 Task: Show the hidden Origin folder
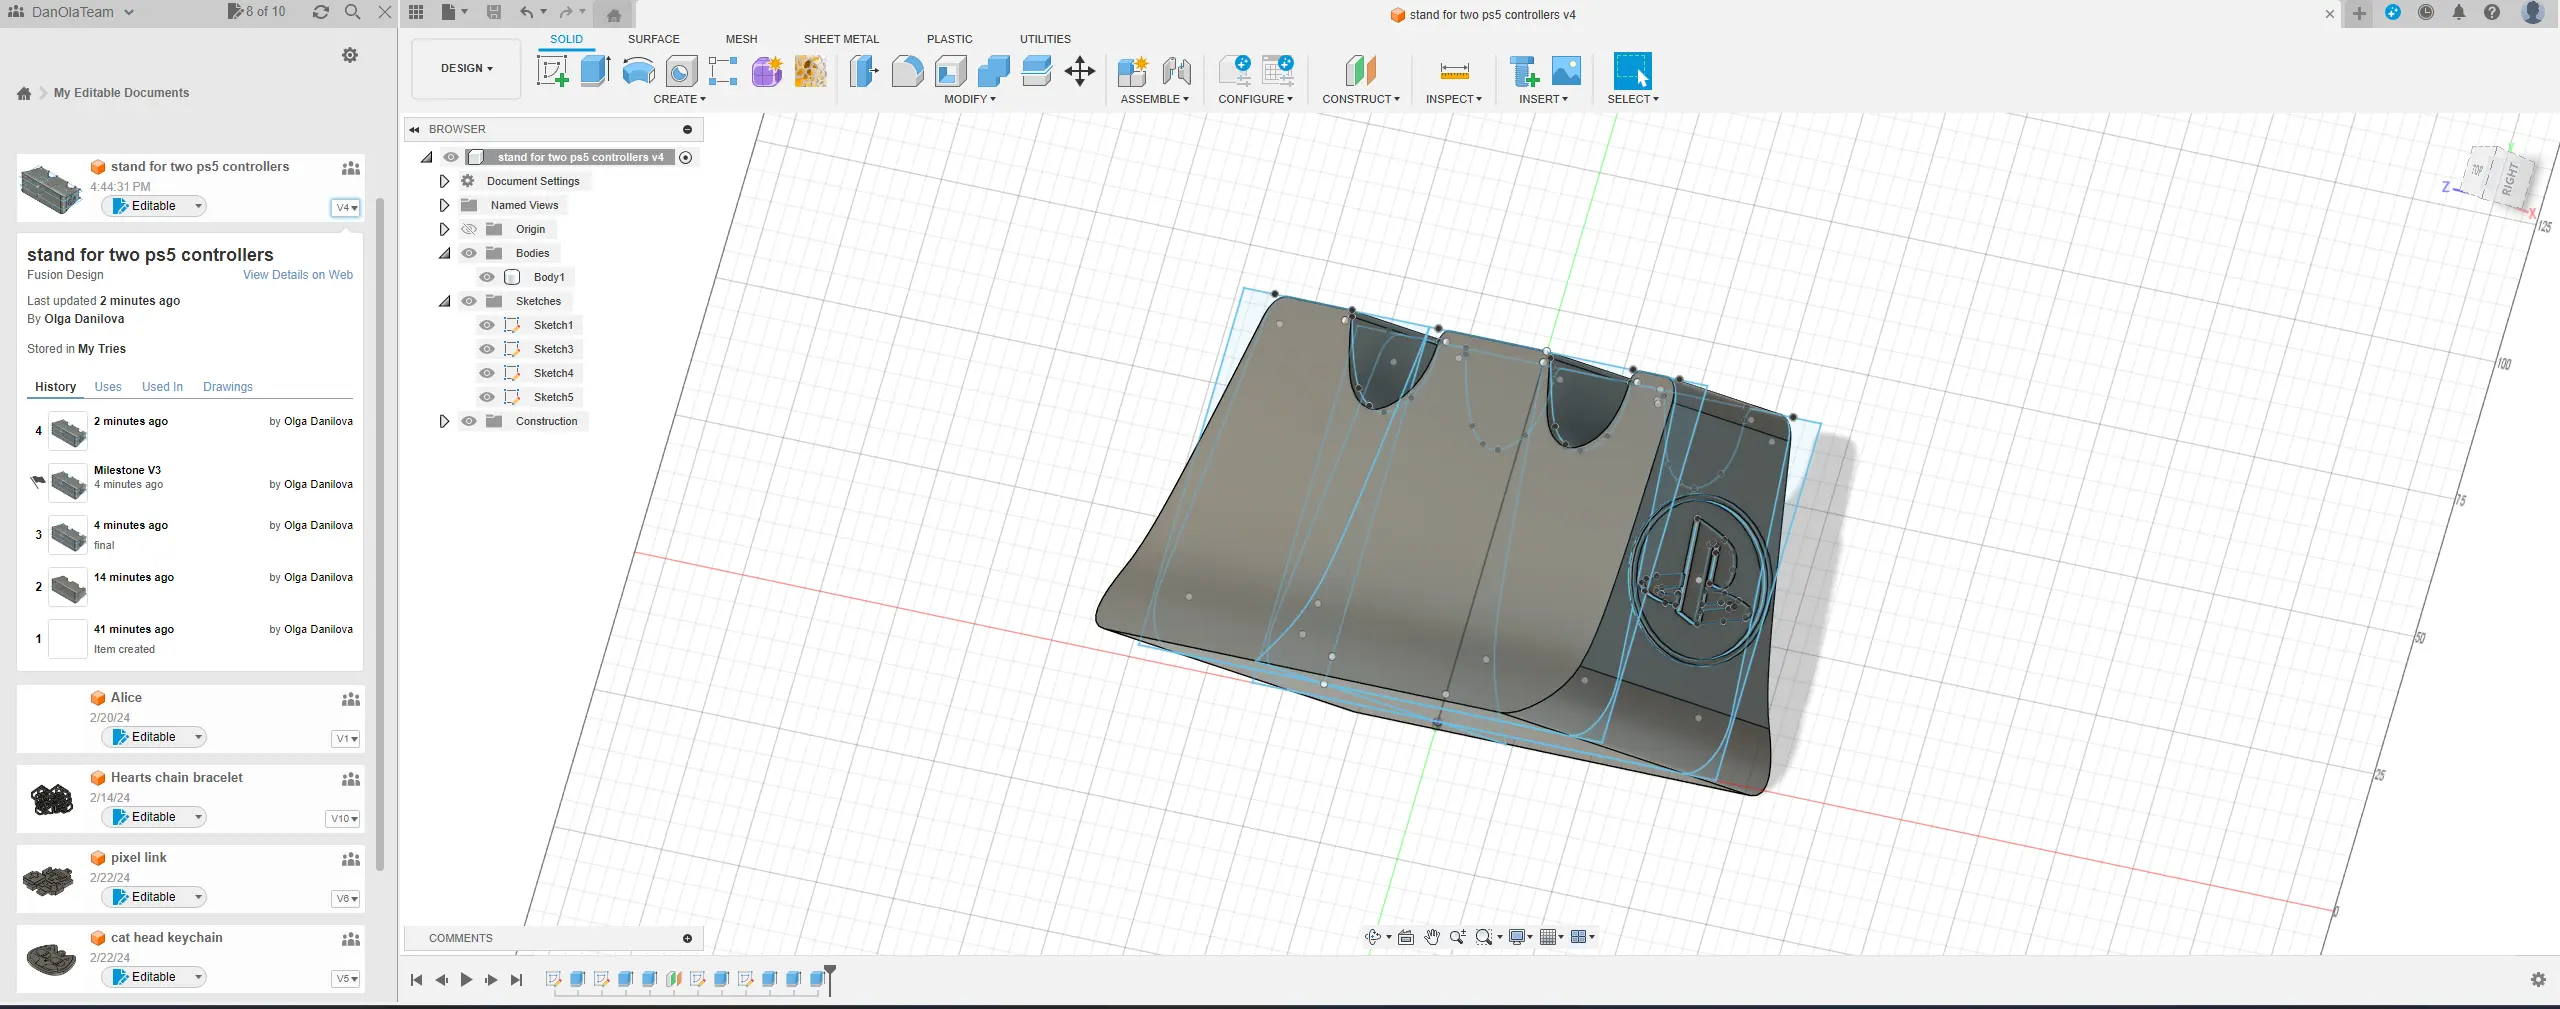point(469,229)
